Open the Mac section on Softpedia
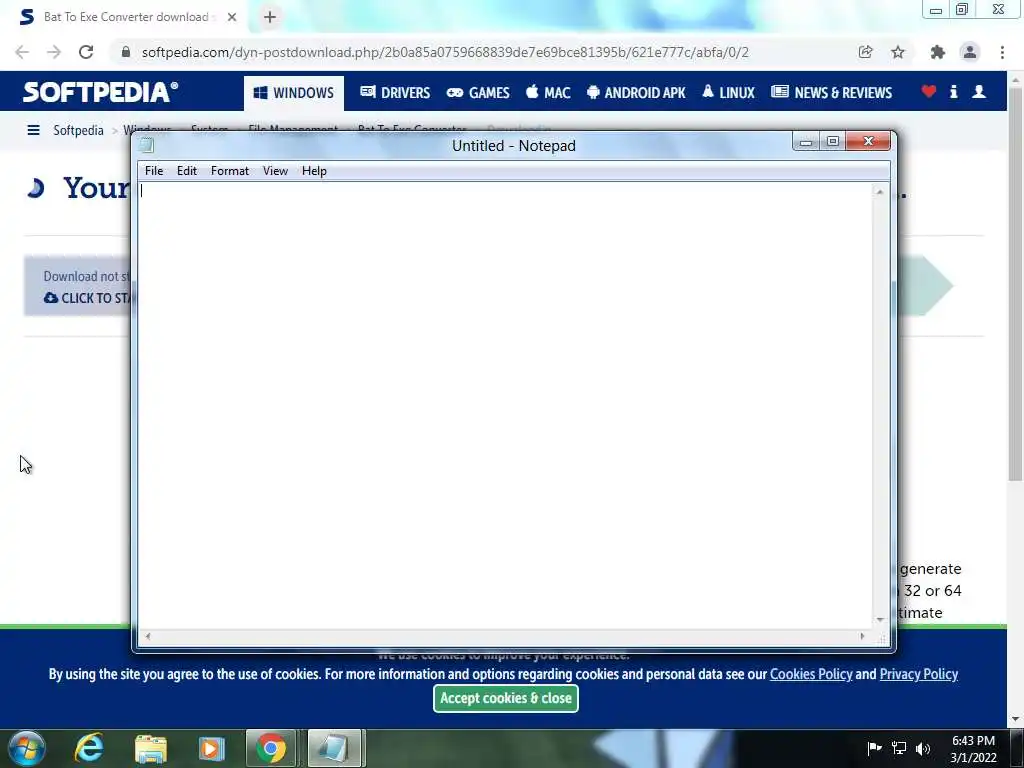This screenshot has width=1024, height=768. pos(548,93)
